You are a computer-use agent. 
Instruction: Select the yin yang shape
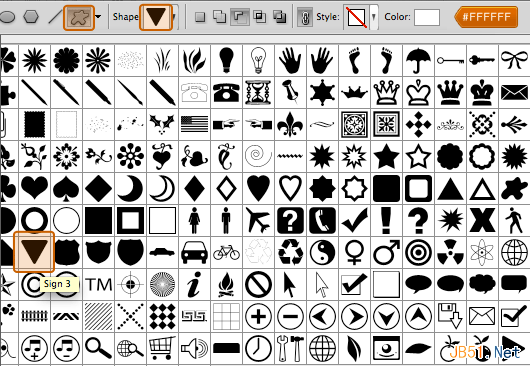[322, 252]
